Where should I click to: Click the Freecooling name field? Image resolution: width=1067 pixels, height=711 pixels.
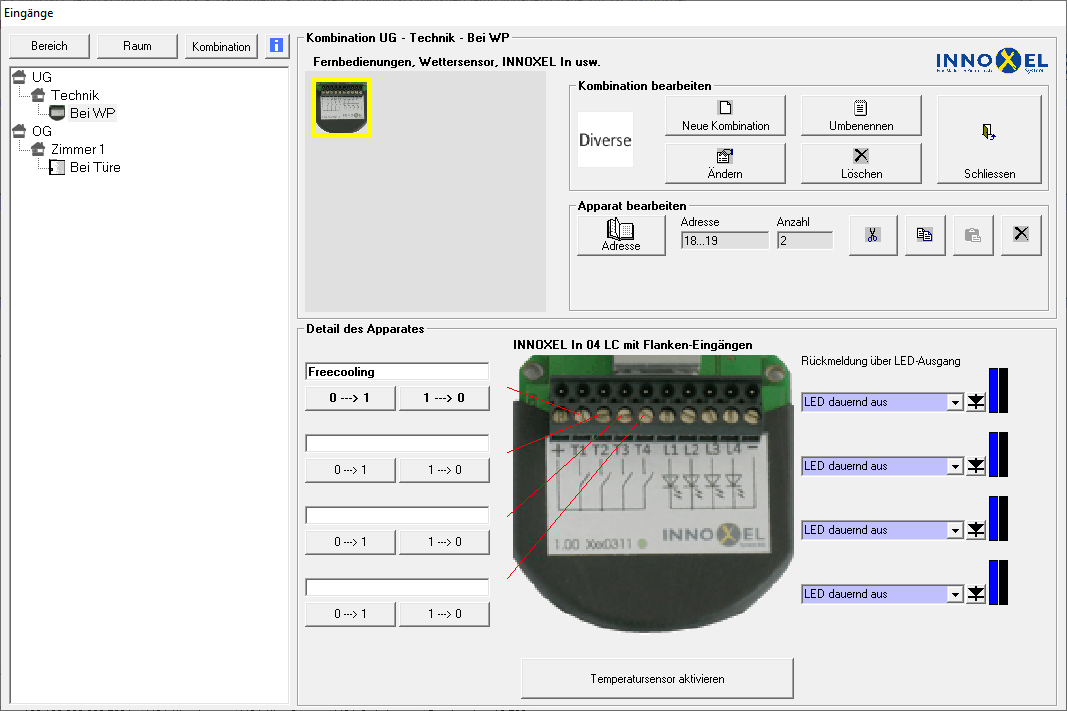click(x=397, y=371)
